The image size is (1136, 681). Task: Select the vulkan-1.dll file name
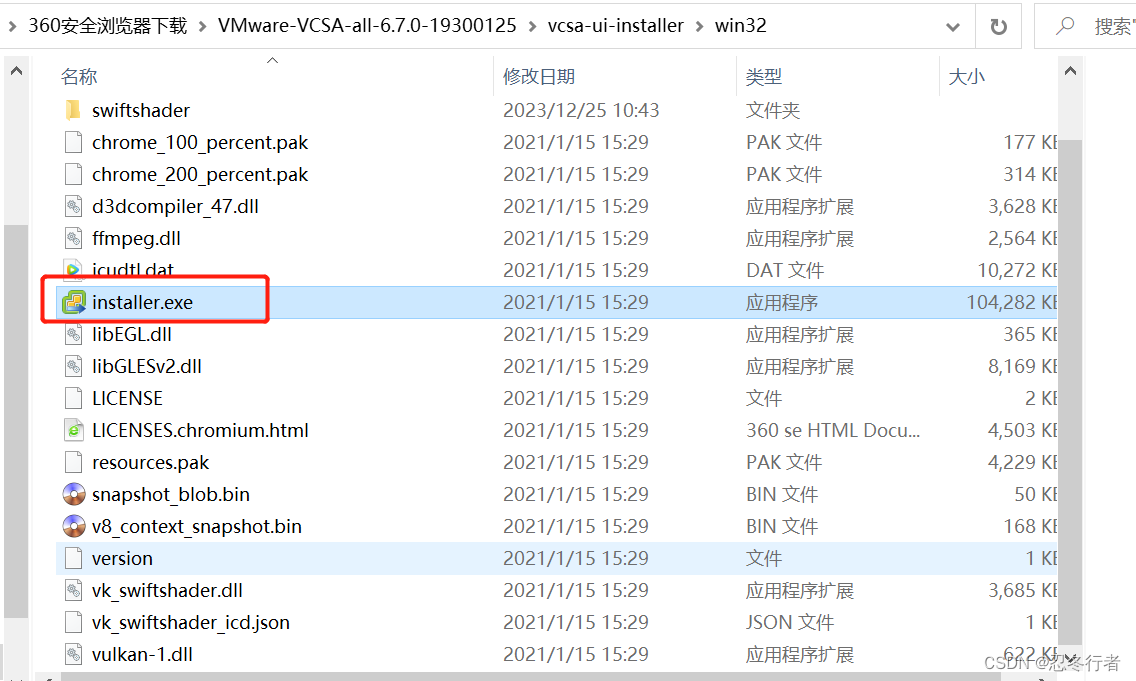click(x=142, y=654)
